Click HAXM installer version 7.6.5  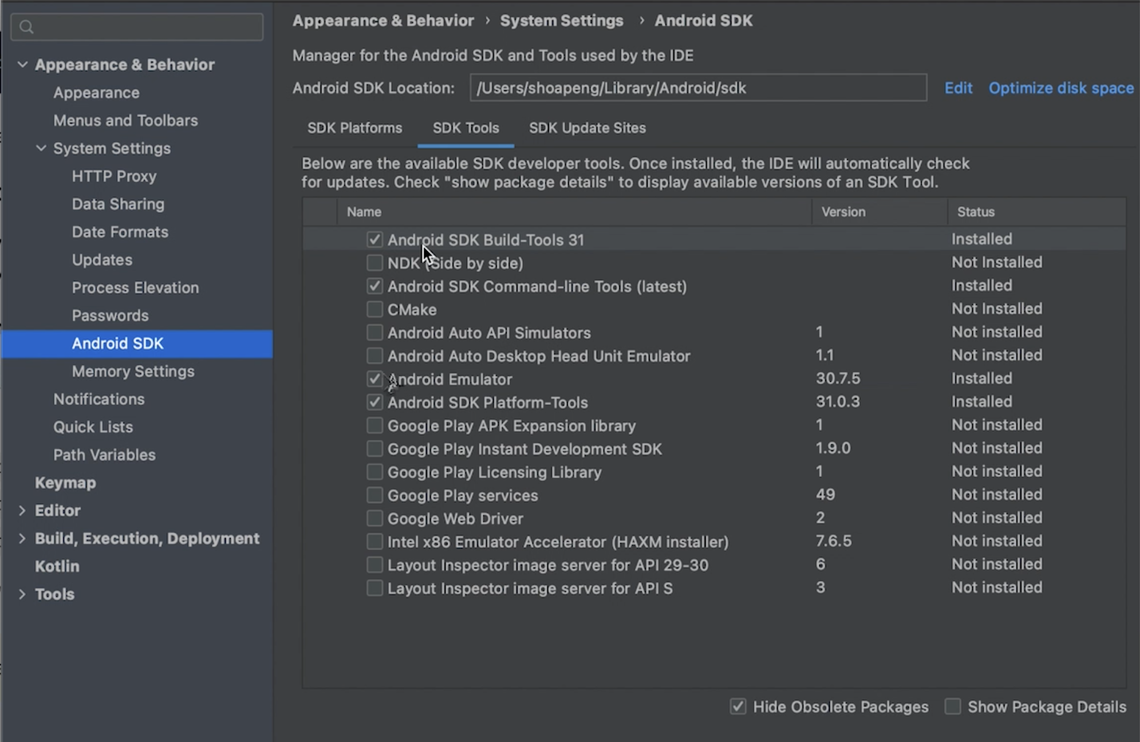833,541
